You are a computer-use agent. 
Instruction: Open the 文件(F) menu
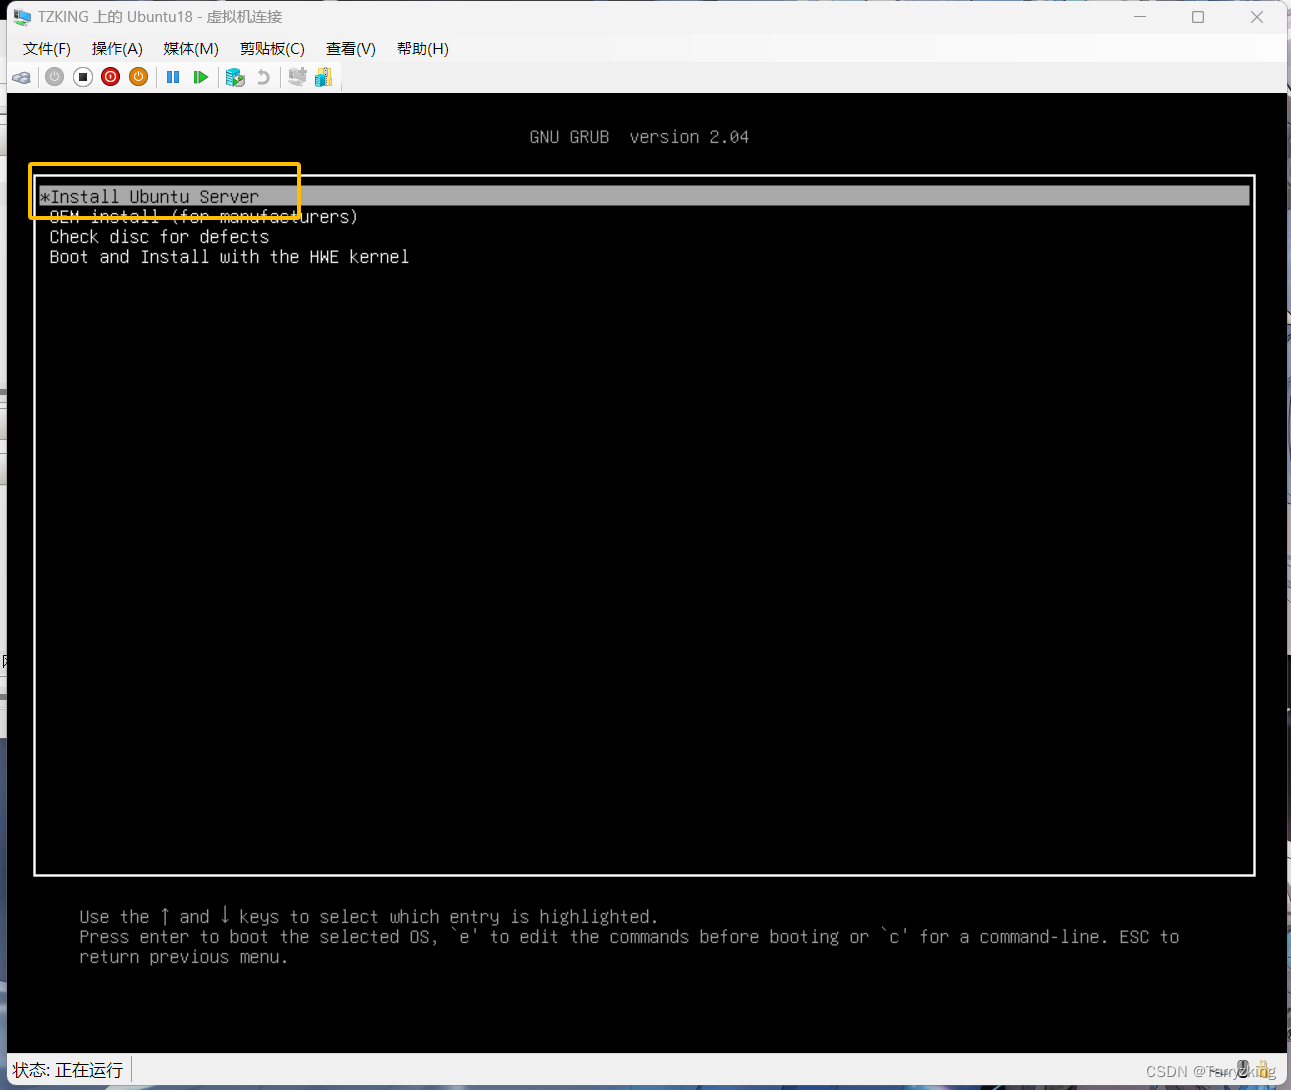coord(47,49)
